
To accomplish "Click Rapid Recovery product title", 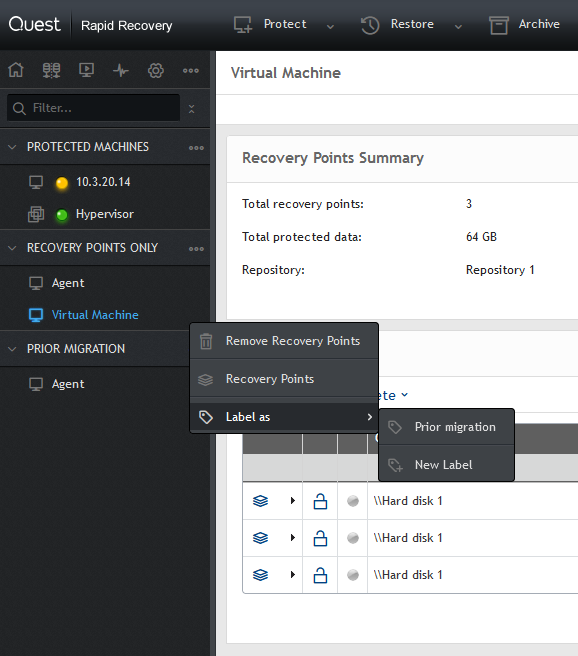I will [126, 26].
